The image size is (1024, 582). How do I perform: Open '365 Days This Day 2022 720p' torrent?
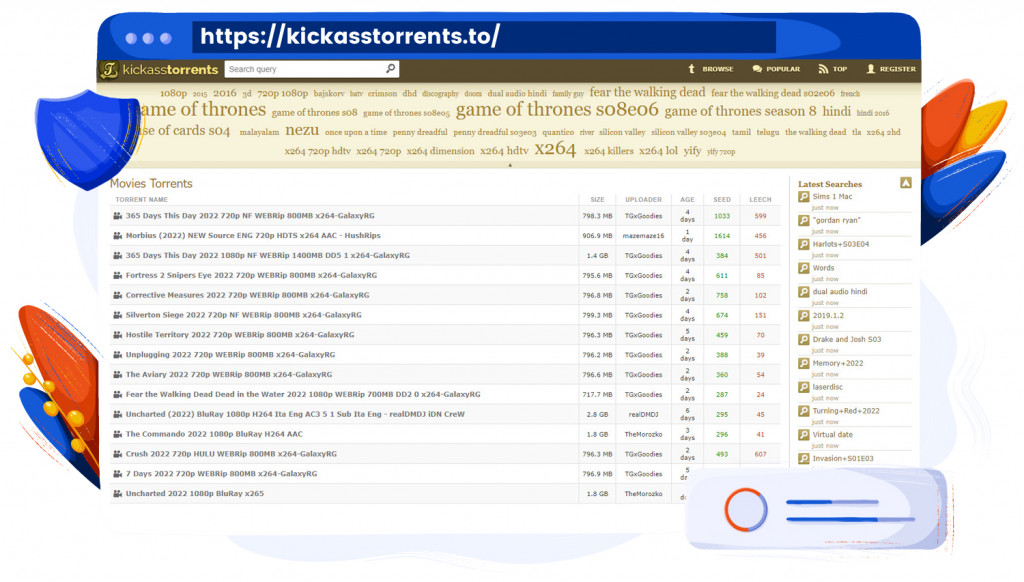[250, 216]
